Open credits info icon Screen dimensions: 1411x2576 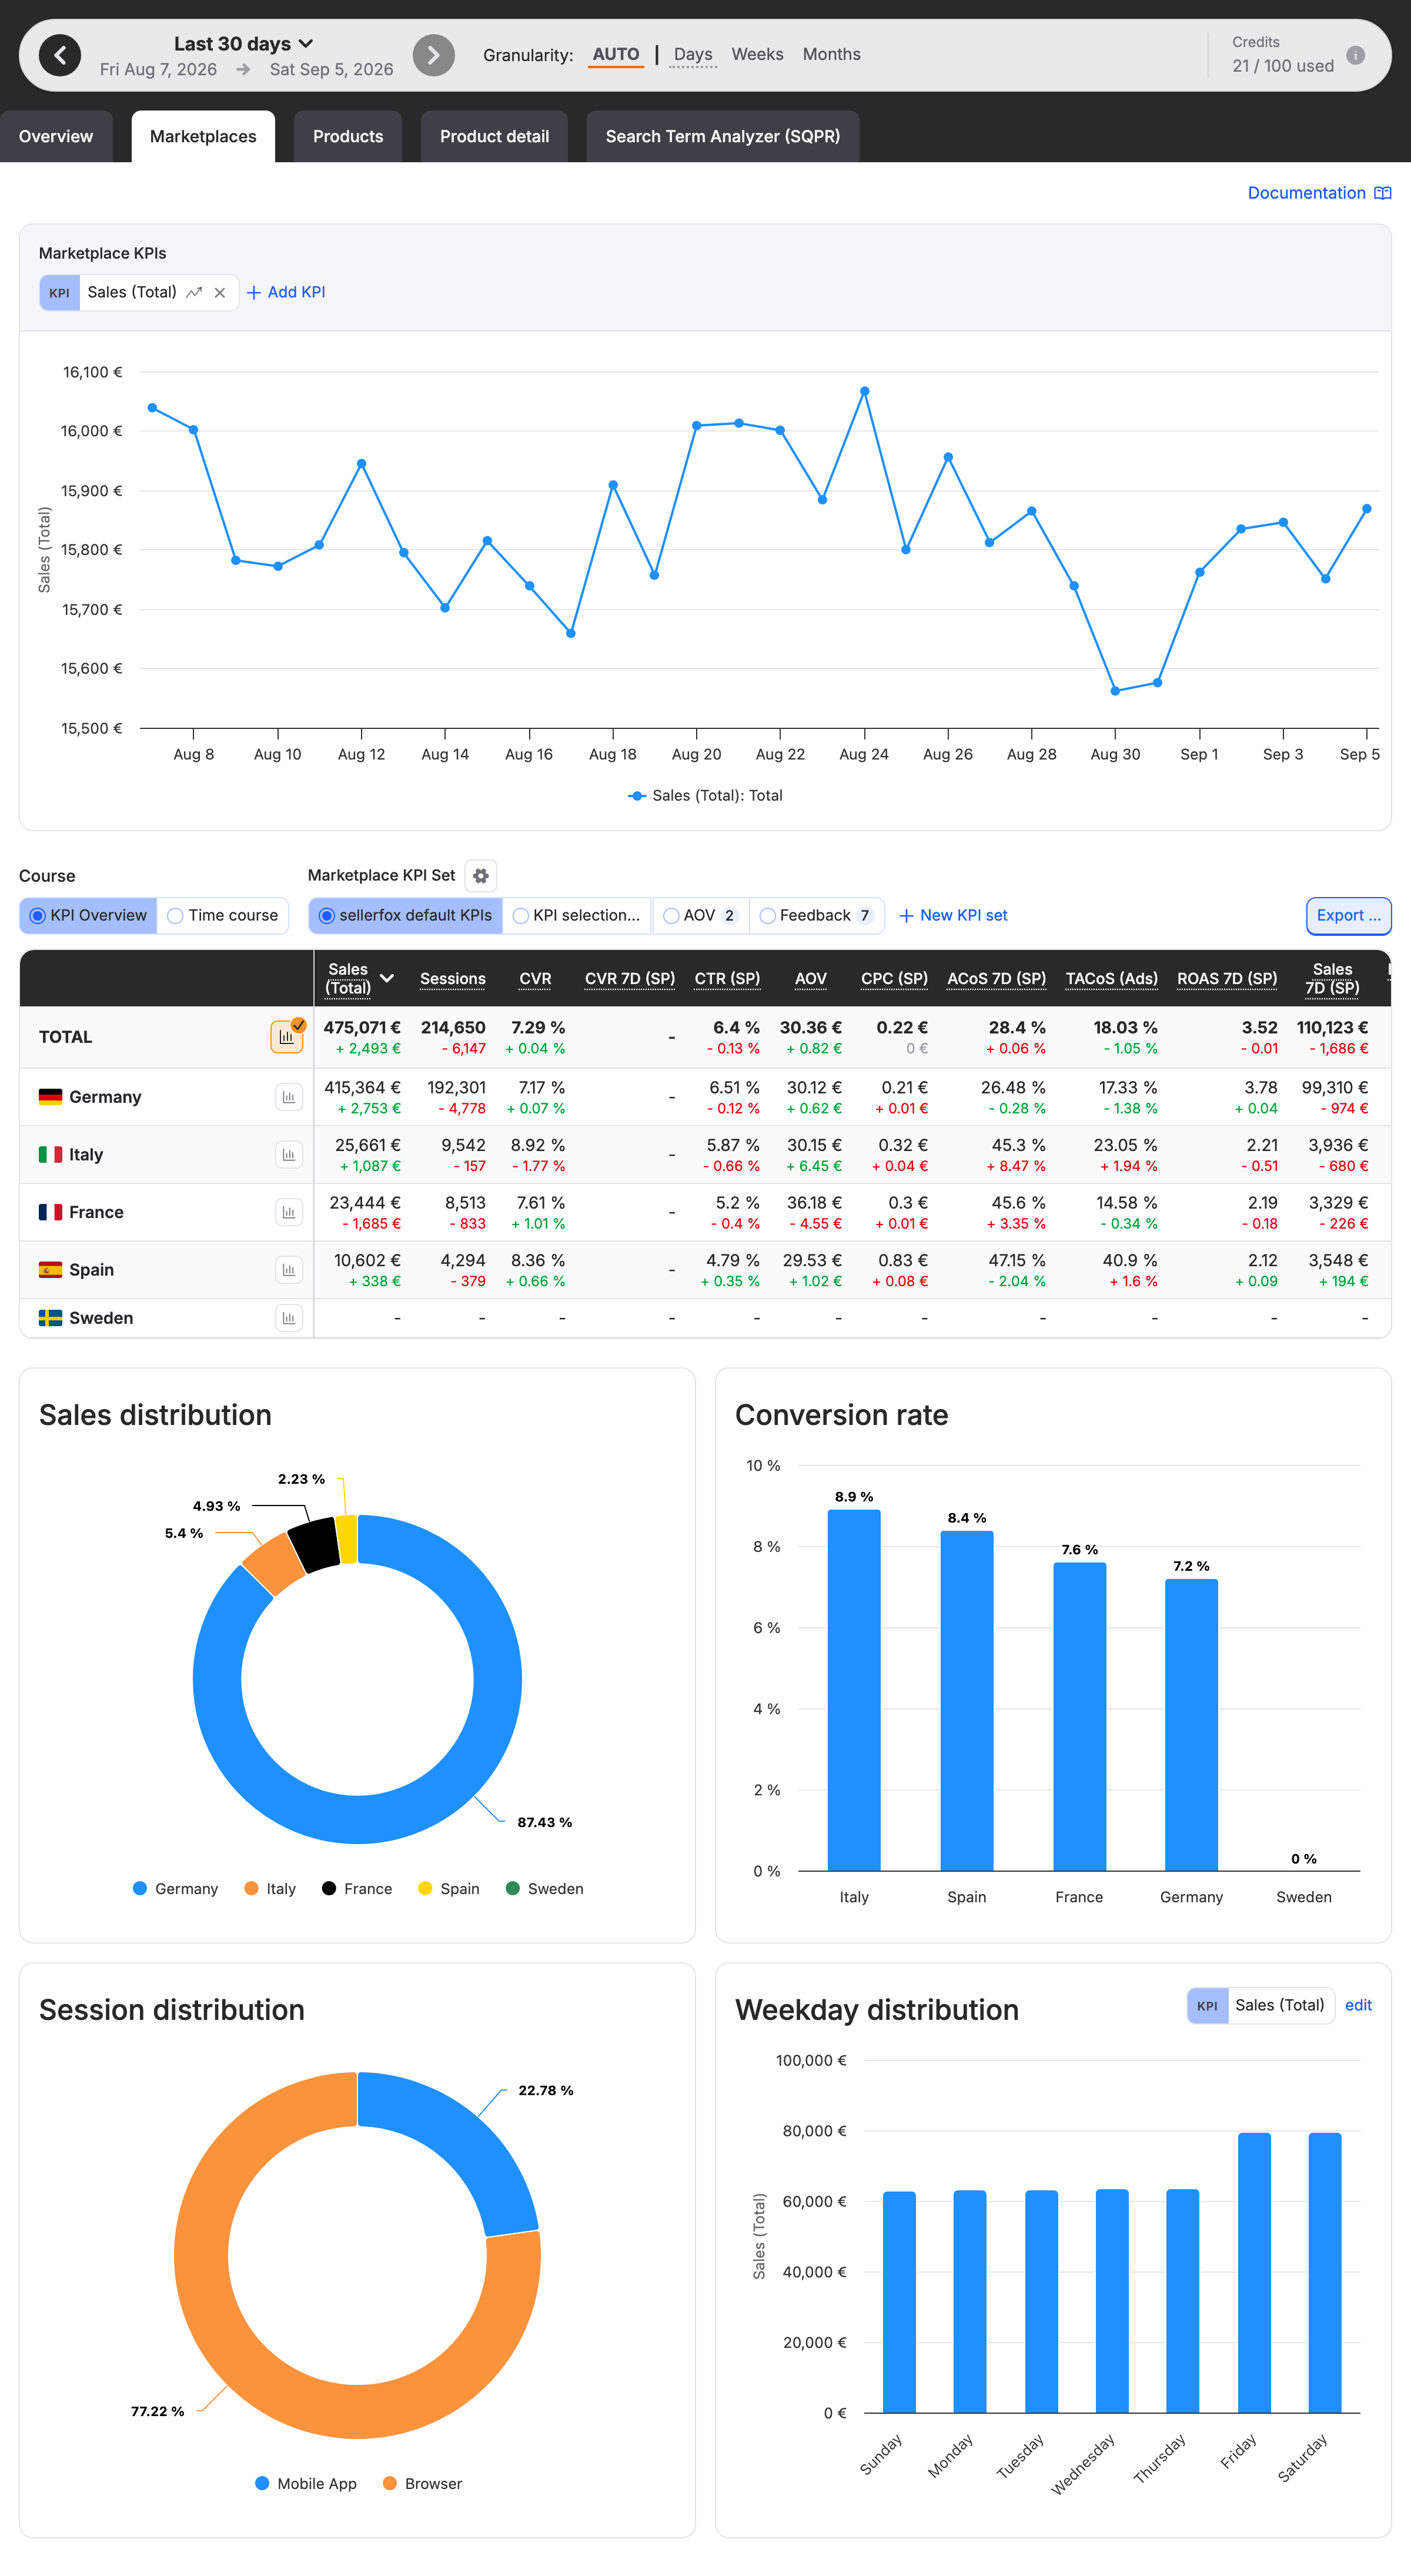click(x=1355, y=55)
